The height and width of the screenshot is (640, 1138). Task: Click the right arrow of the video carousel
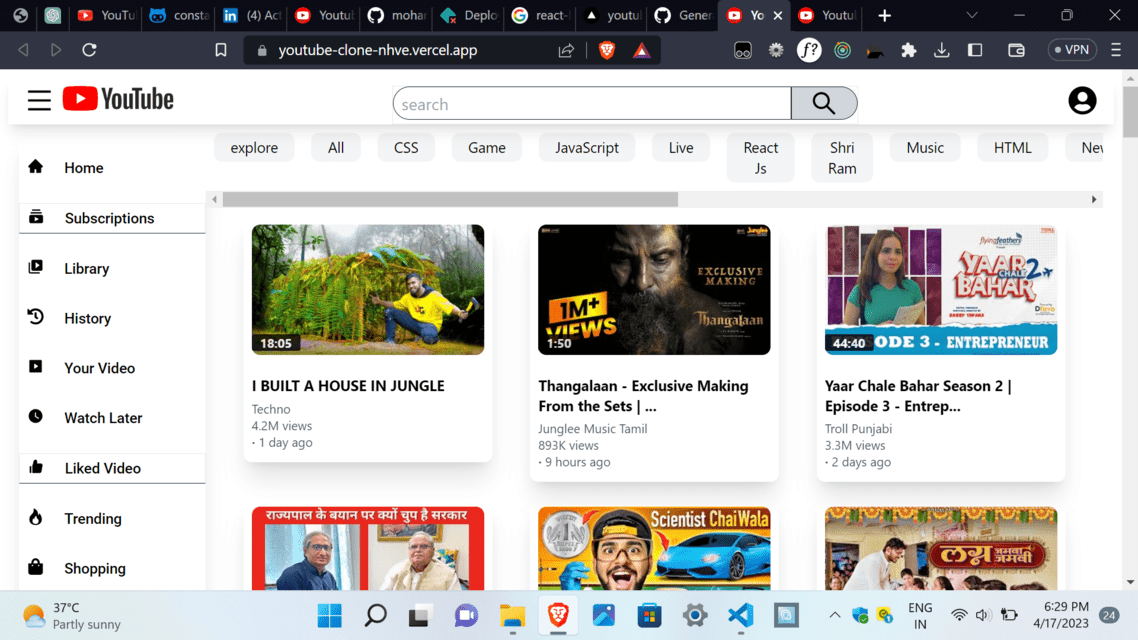1093,199
